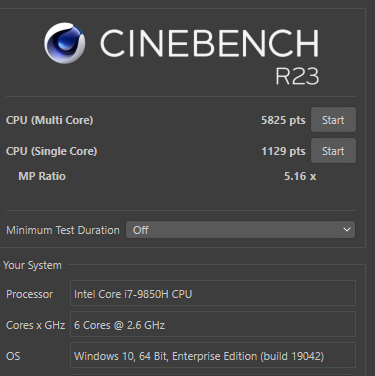Click the 1129 pts single core score

coord(283,151)
